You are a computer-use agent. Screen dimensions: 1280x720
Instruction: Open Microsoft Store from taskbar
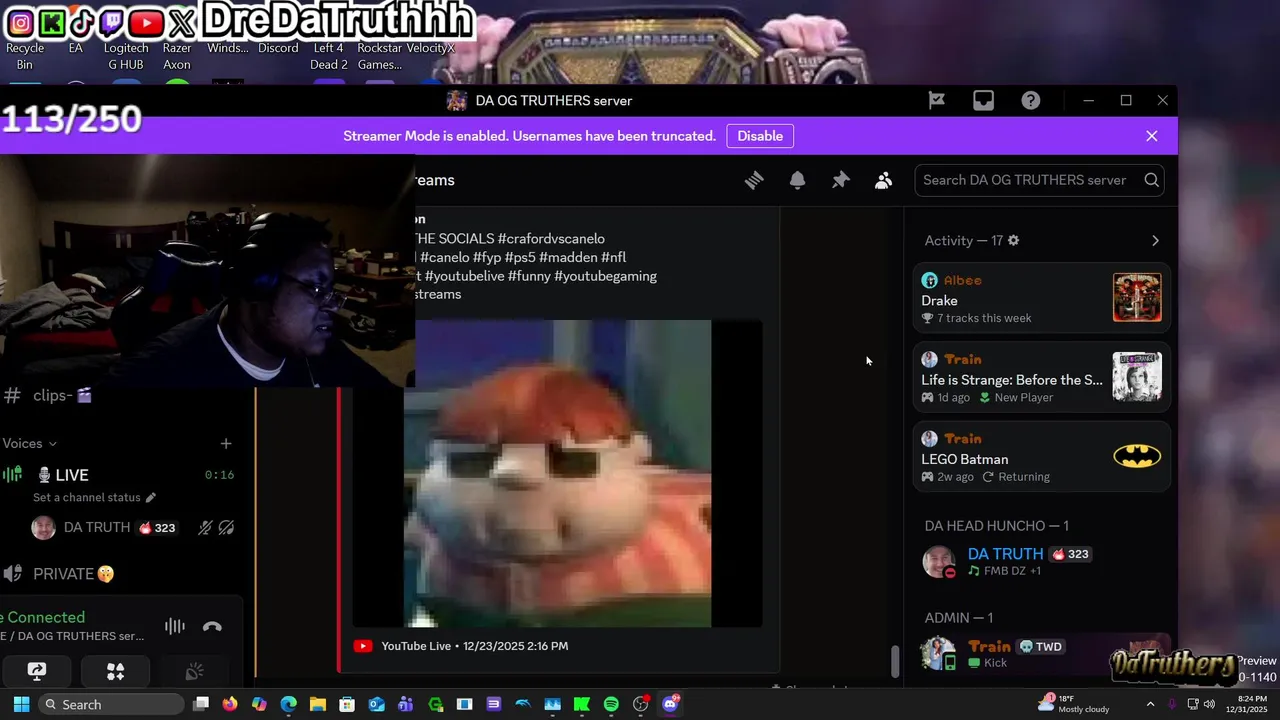pos(347,704)
